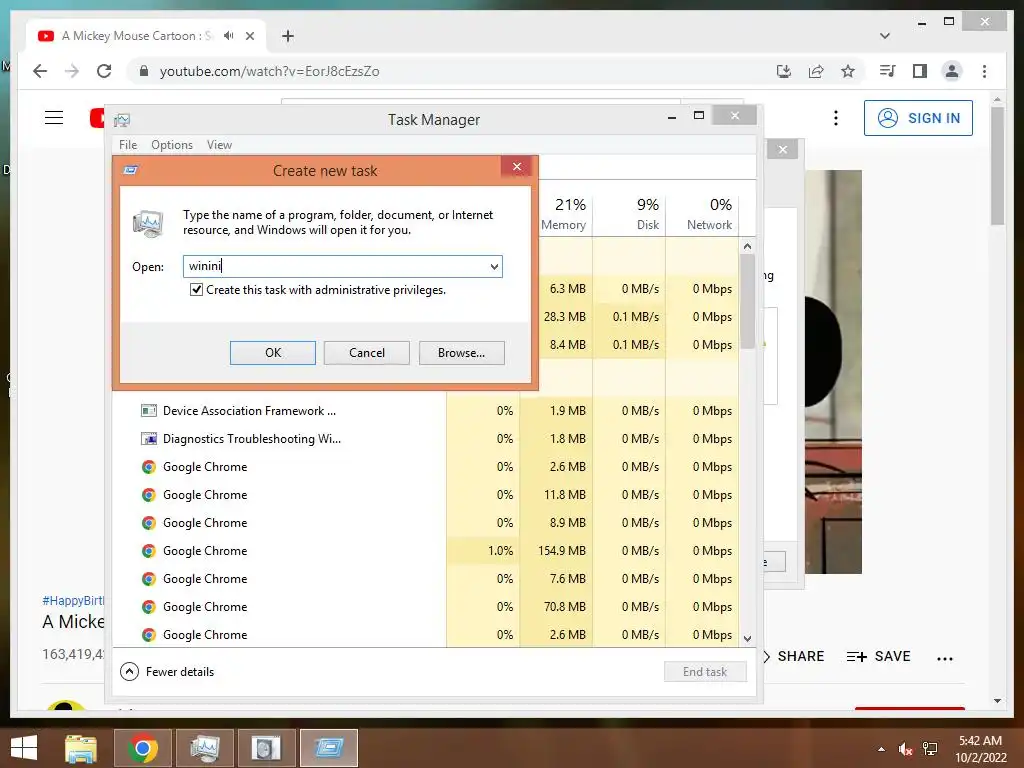Click the Browse... button
The image size is (1024, 768).
[x=462, y=353]
